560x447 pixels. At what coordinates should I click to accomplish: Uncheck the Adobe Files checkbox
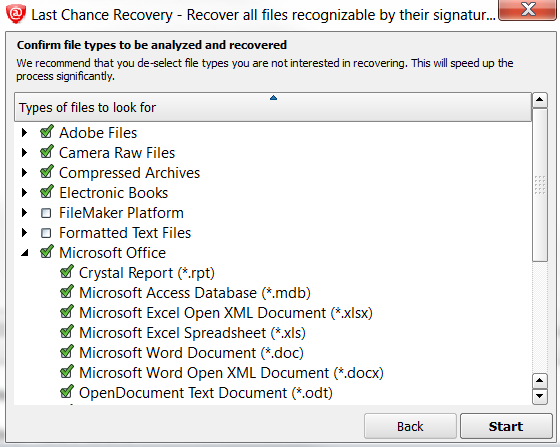[x=46, y=132]
